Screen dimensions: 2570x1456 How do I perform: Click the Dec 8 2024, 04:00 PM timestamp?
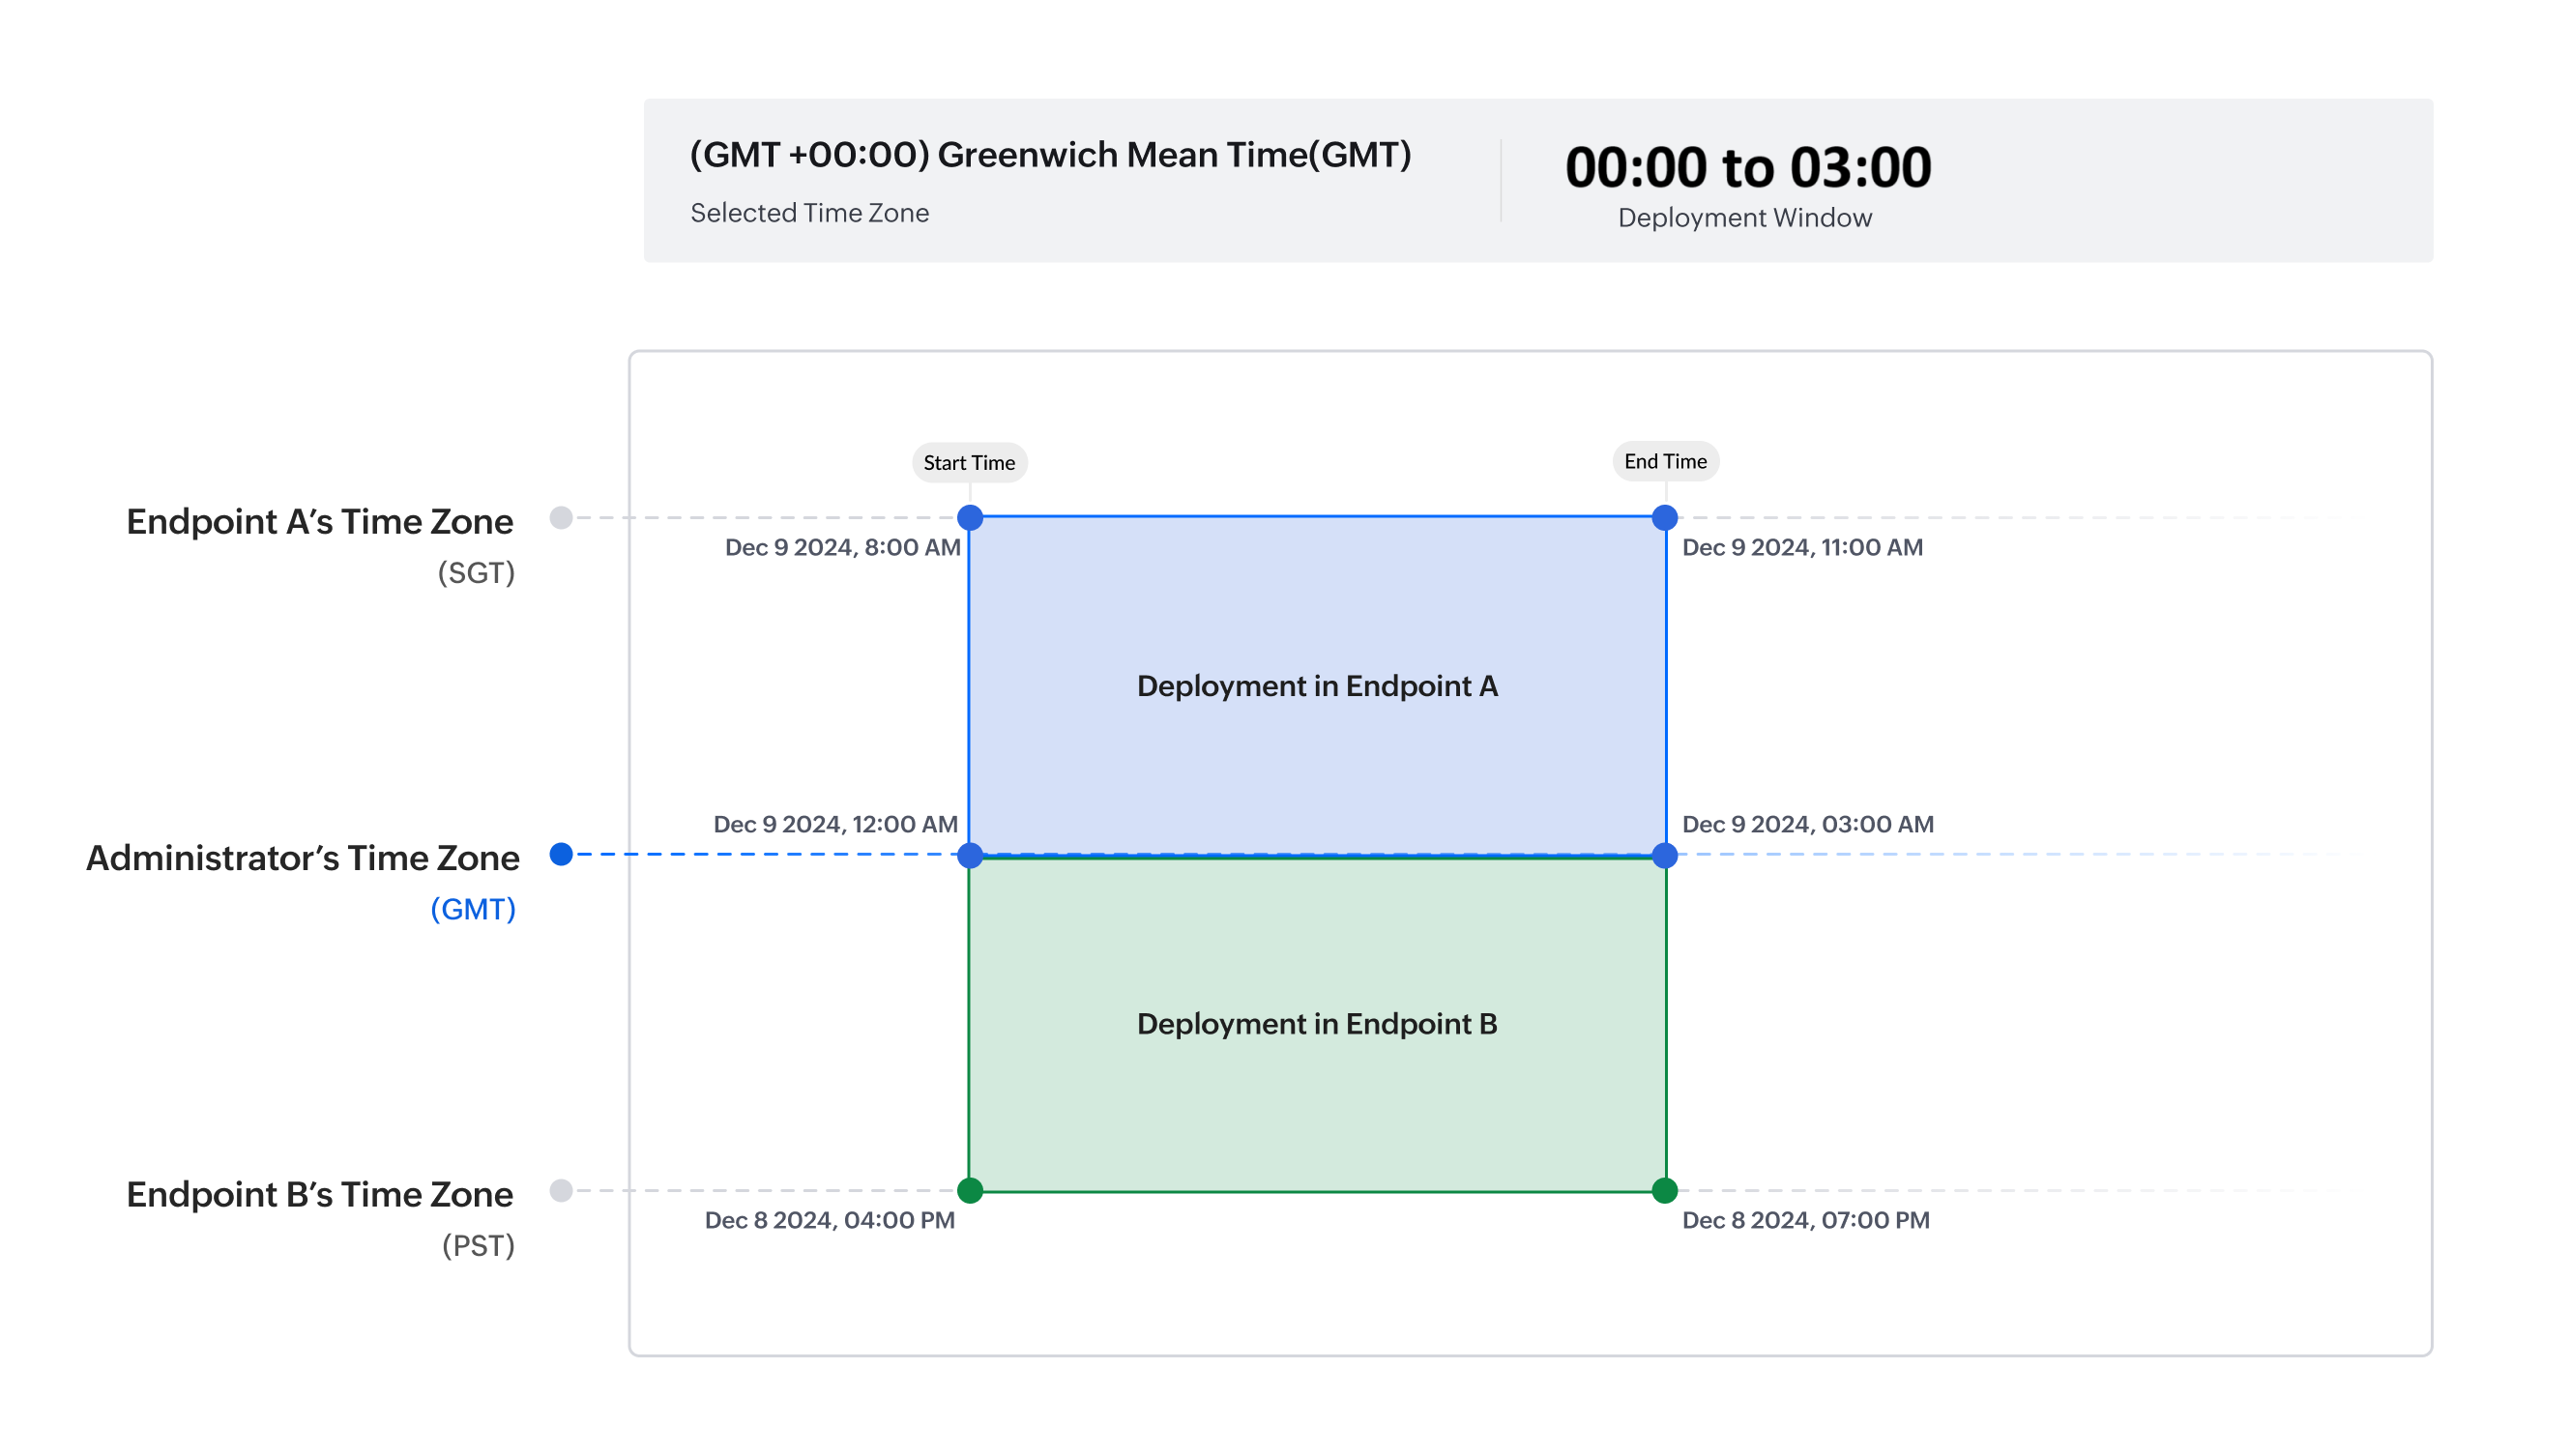click(x=829, y=1220)
